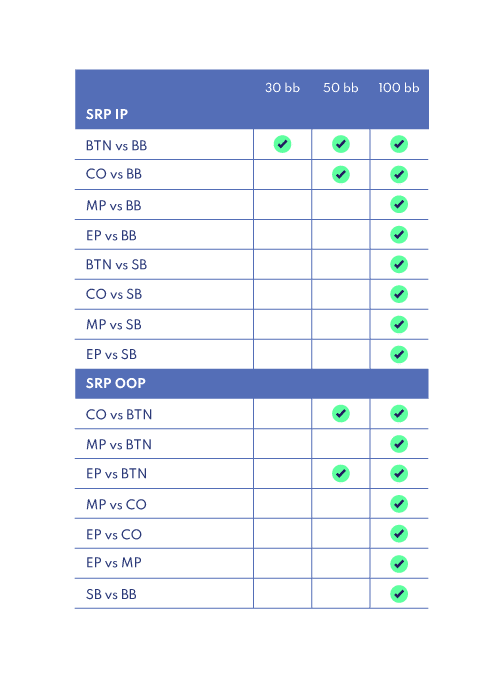Image resolution: width=504 pixels, height=678 pixels.
Task: Click empty 30 bb cell for MP vs BB
Action: [282, 205]
